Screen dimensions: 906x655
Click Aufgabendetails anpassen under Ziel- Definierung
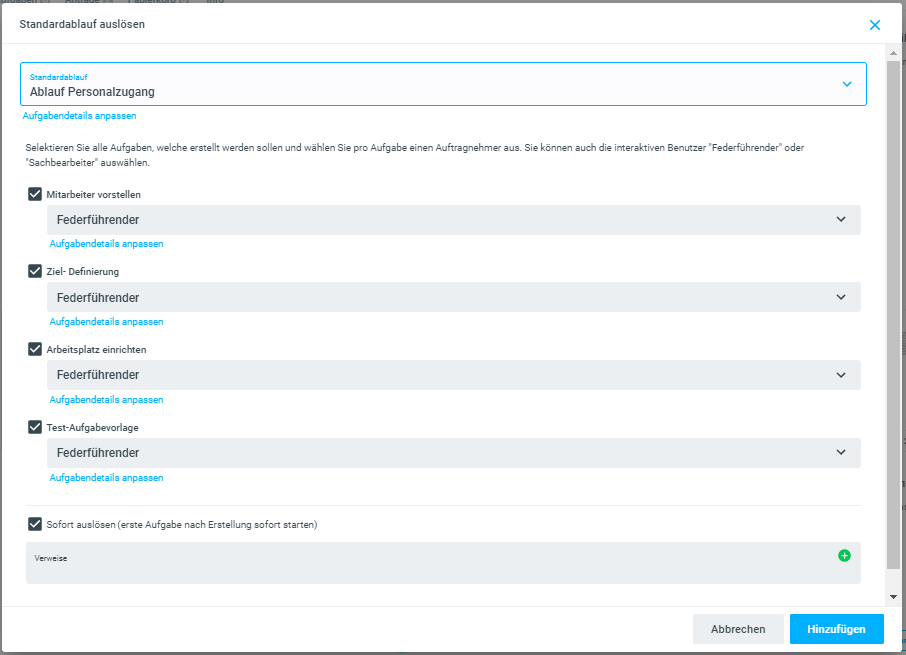coord(106,322)
